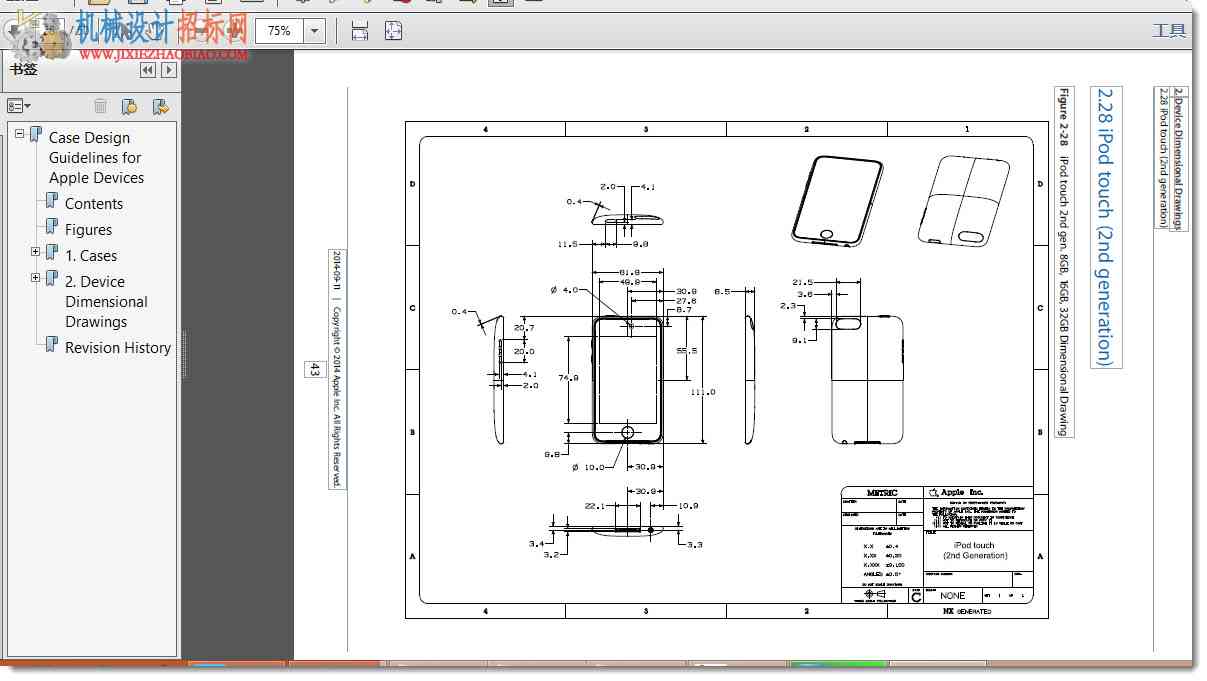Click the NX GENERATED label

point(965,610)
